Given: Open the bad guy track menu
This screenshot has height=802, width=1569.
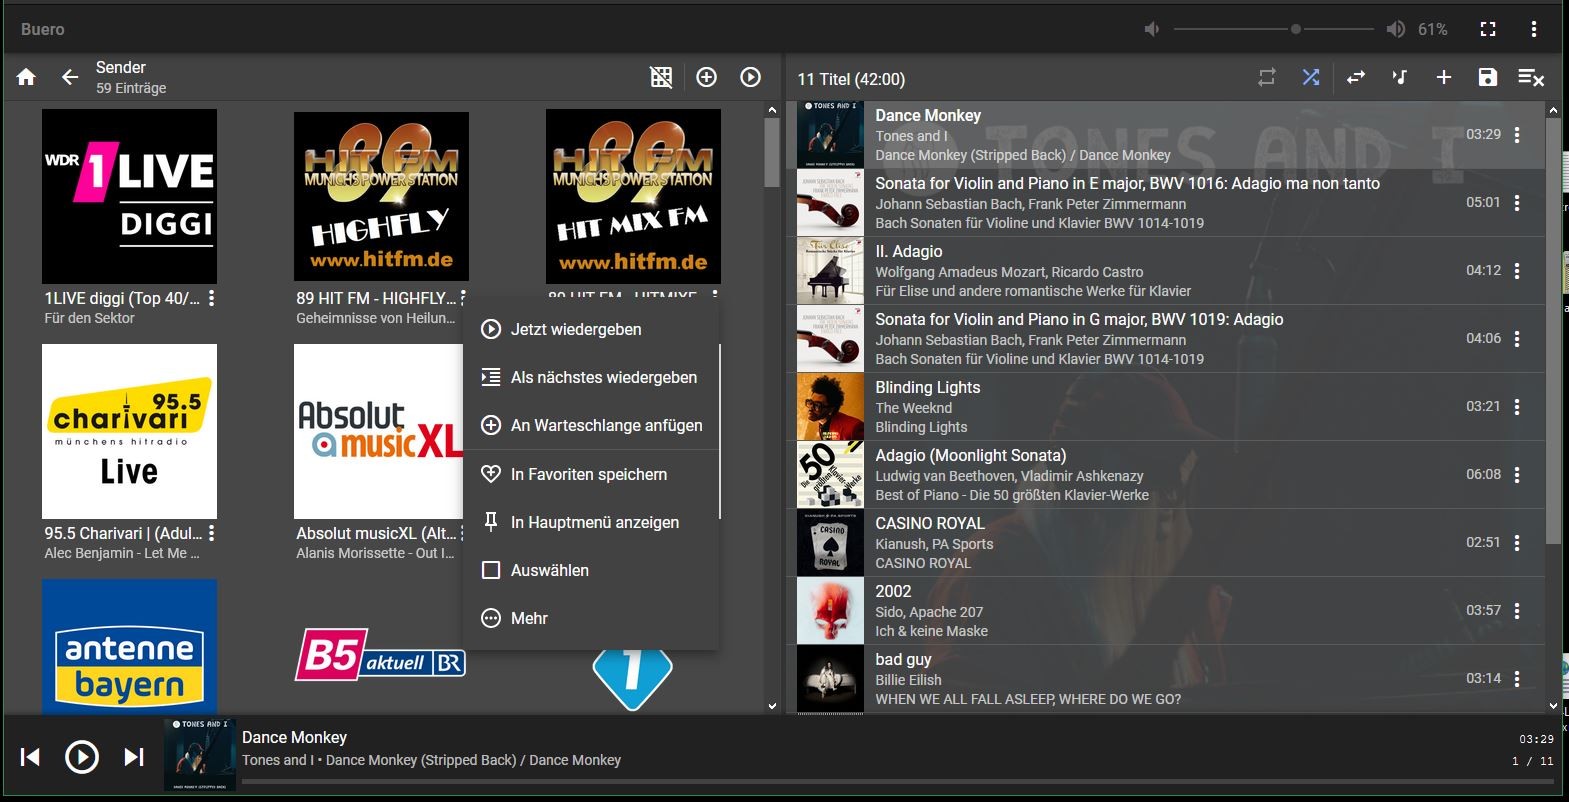Looking at the screenshot, I should (x=1517, y=679).
